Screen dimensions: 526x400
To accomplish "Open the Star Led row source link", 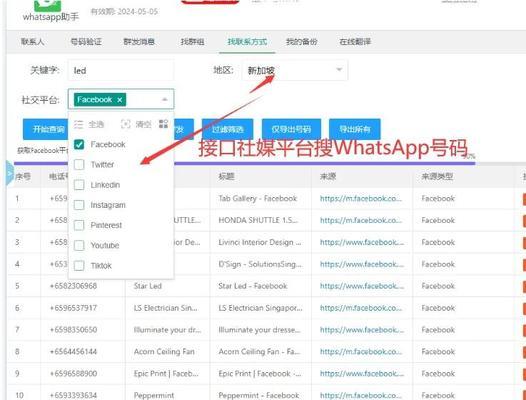I will coord(362,286).
